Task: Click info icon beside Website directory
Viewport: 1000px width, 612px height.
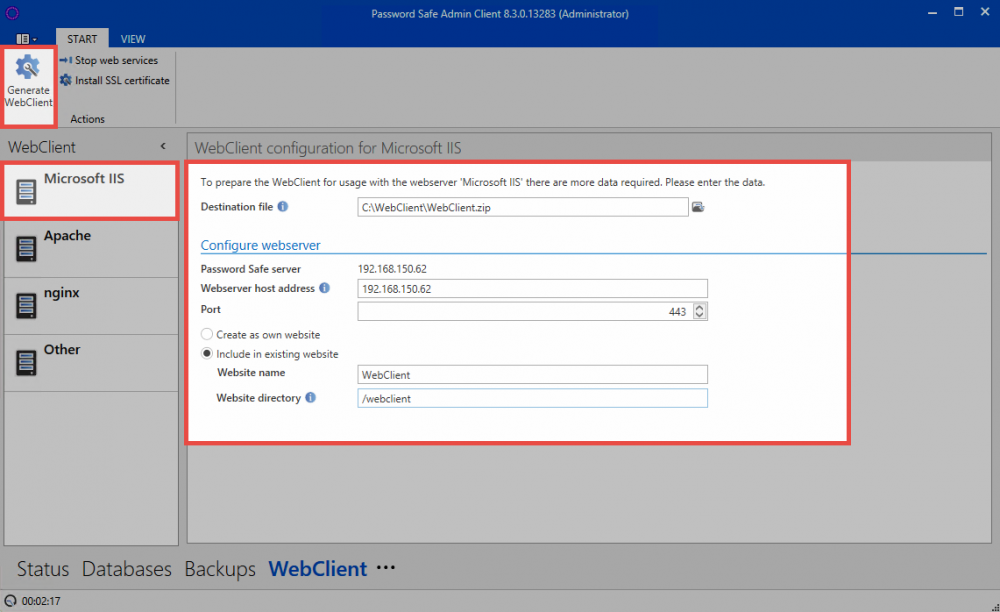Action: tap(311, 398)
